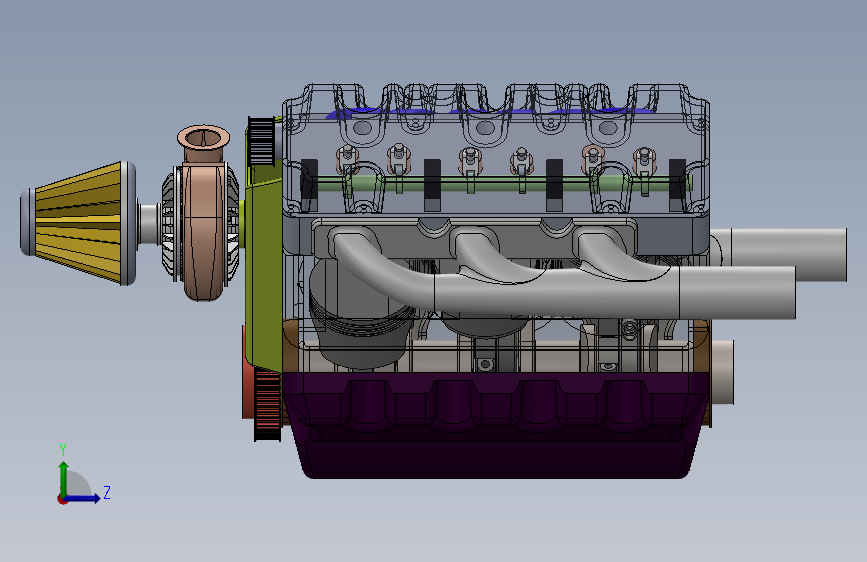
Task: Select the dark purple oil pan
Action: 496,425
